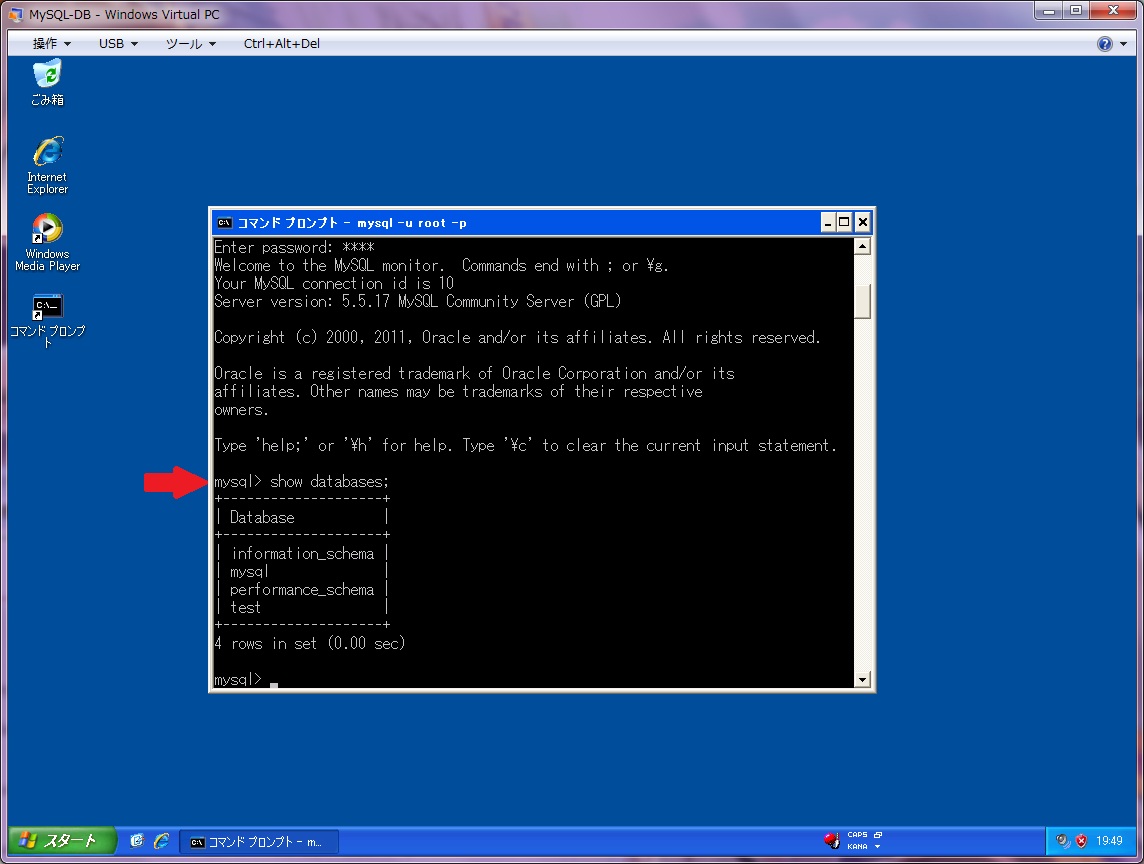Image resolution: width=1144 pixels, height=864 pixels.
Task: Click the volume speaker tray icon
Action: click(x=1063, y=841)
